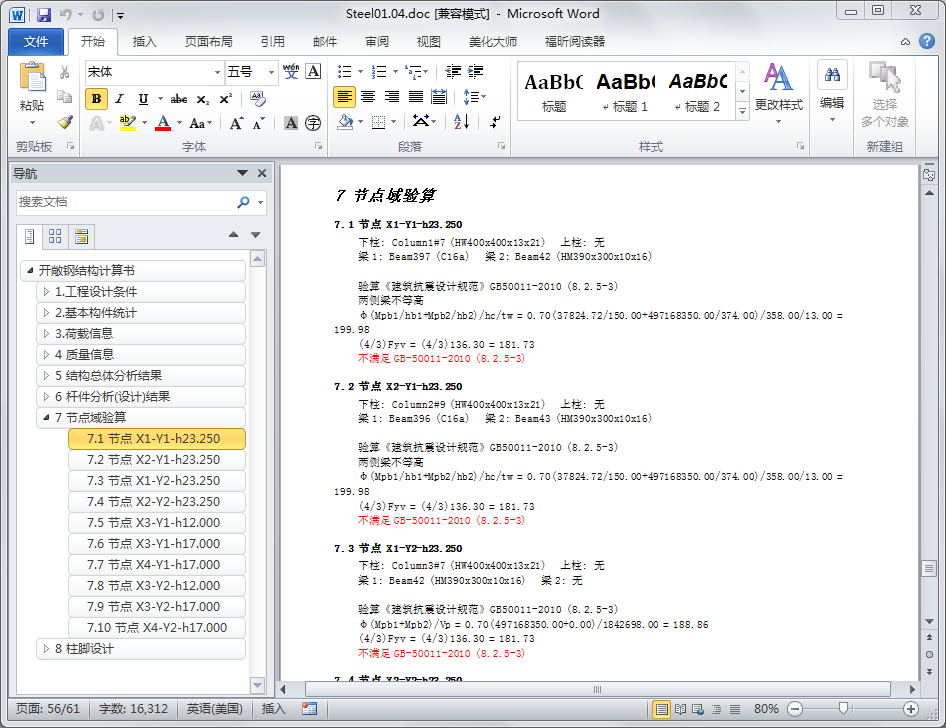
Task: Click the Save icon in quick access toolbar
Action: click(x=44, y=15)
